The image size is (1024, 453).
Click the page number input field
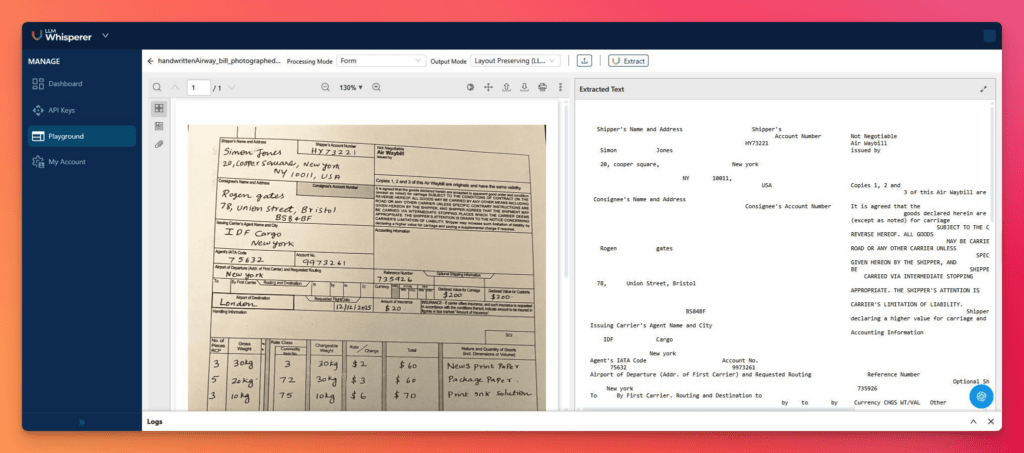point(199,87)
